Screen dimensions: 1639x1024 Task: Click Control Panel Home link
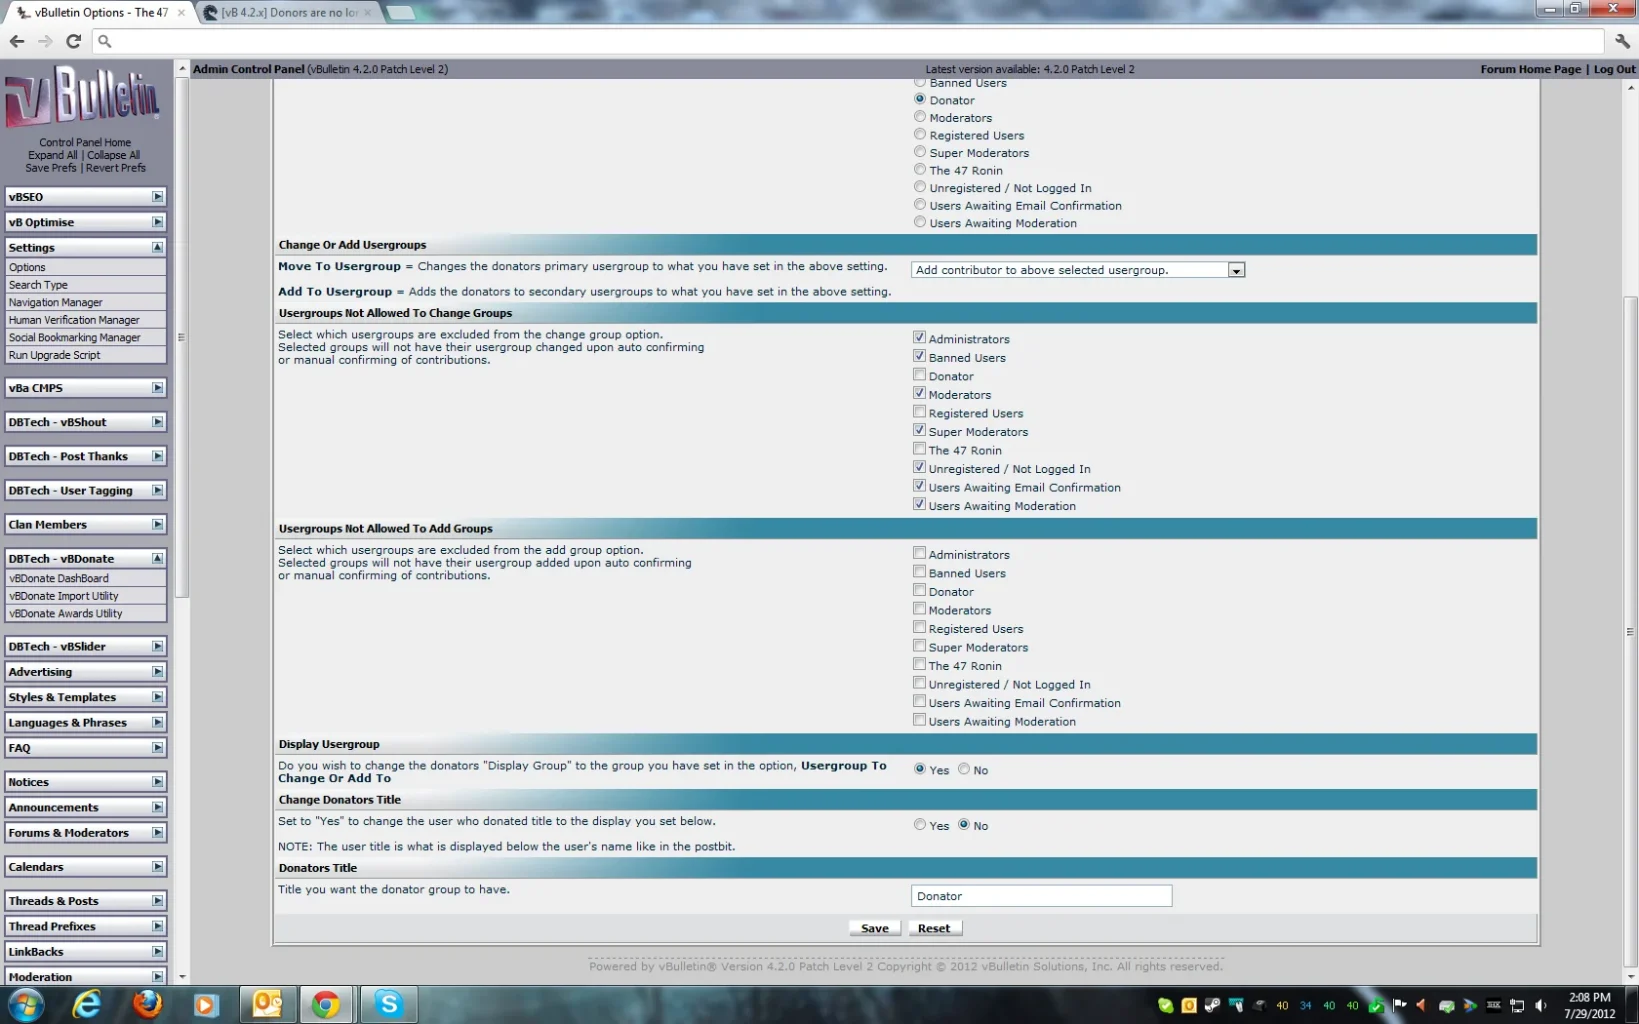tap(85, 142)
